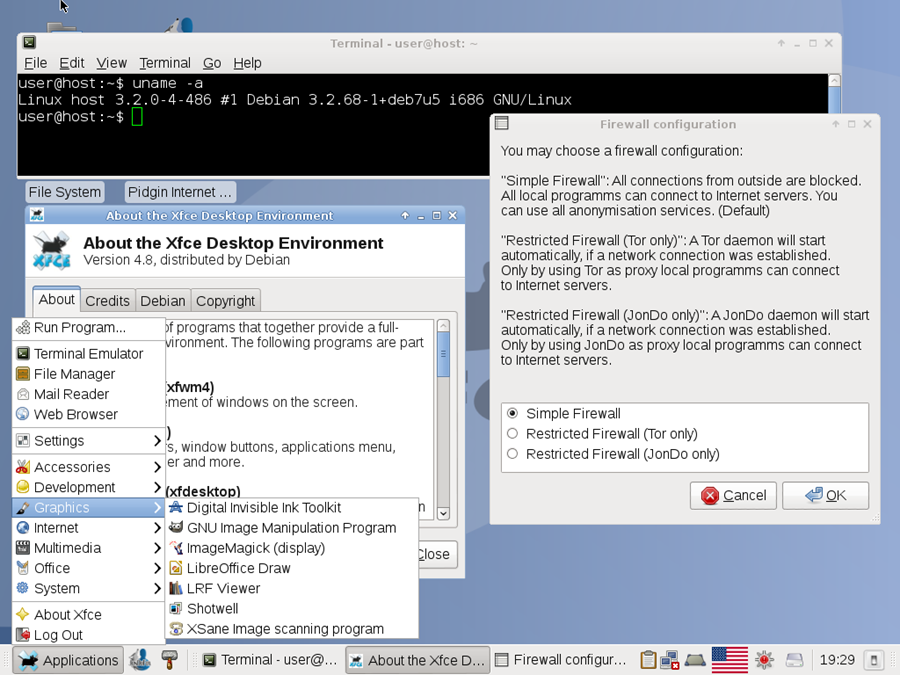Open Terminal's Edit menu
The height and width of the screenshot is (675, 900).
click(x=72, y=63)
